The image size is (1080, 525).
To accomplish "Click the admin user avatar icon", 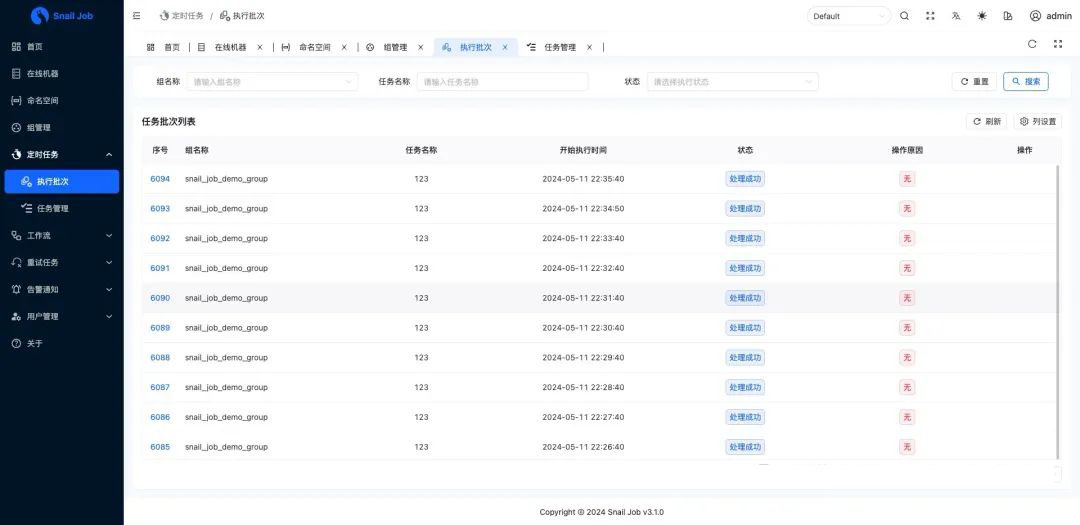I will 1035,16.
